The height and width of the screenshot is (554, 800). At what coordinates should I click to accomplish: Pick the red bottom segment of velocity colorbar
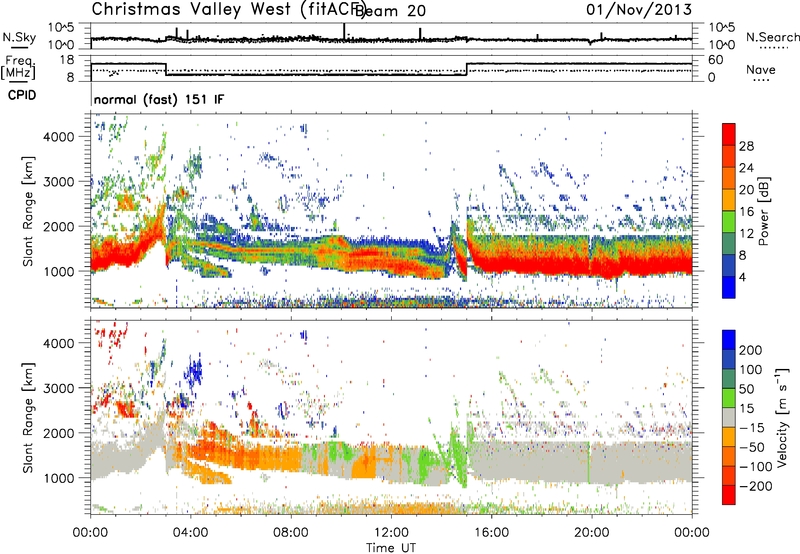[729, 495]
